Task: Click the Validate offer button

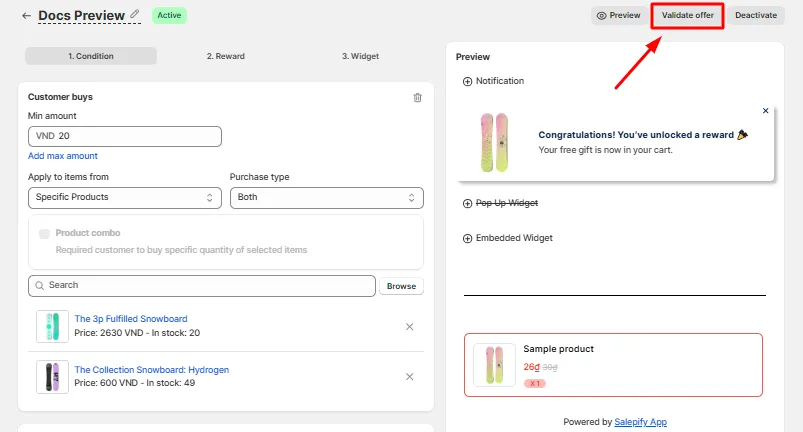Action: pos(687,15)
